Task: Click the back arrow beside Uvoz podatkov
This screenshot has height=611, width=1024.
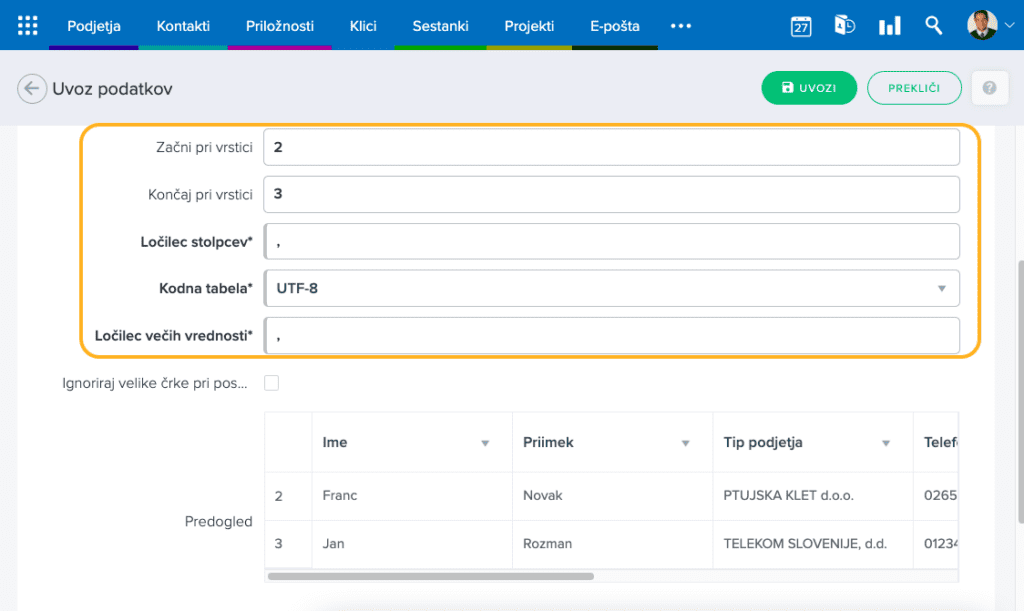Action: (x=32, y=89)
